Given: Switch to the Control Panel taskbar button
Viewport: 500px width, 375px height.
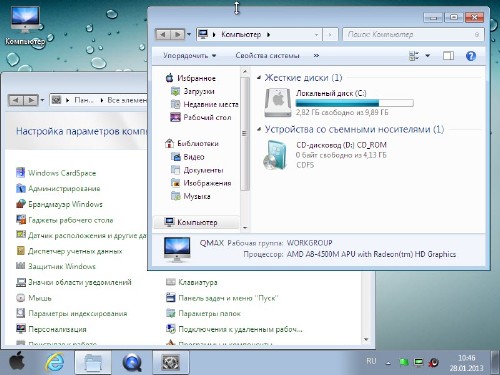Looking at the screenshot, I should click(x=171, y=362).
